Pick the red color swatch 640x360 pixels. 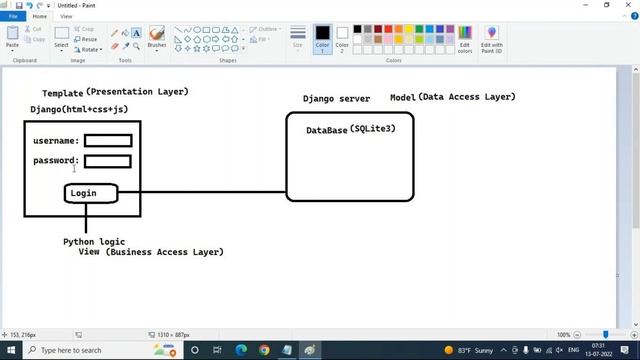pos(388,29)
